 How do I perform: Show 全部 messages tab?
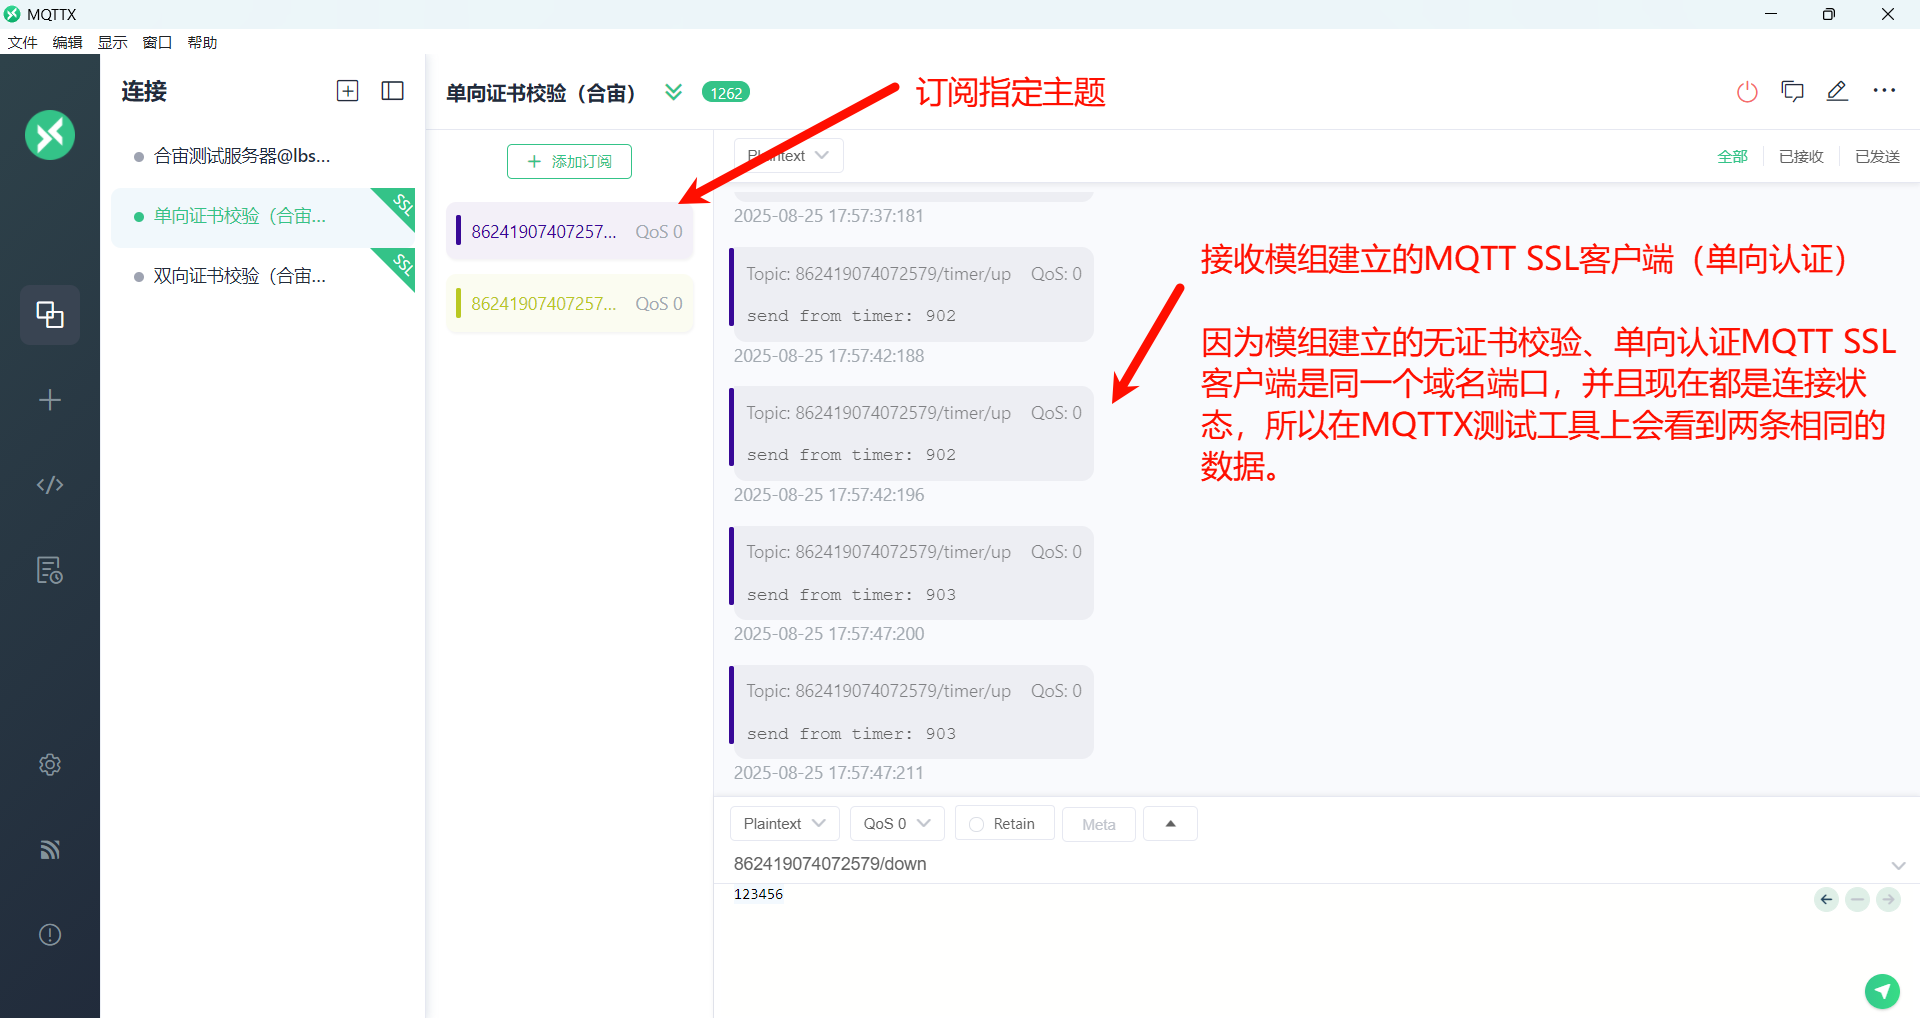click(1732, 156)
